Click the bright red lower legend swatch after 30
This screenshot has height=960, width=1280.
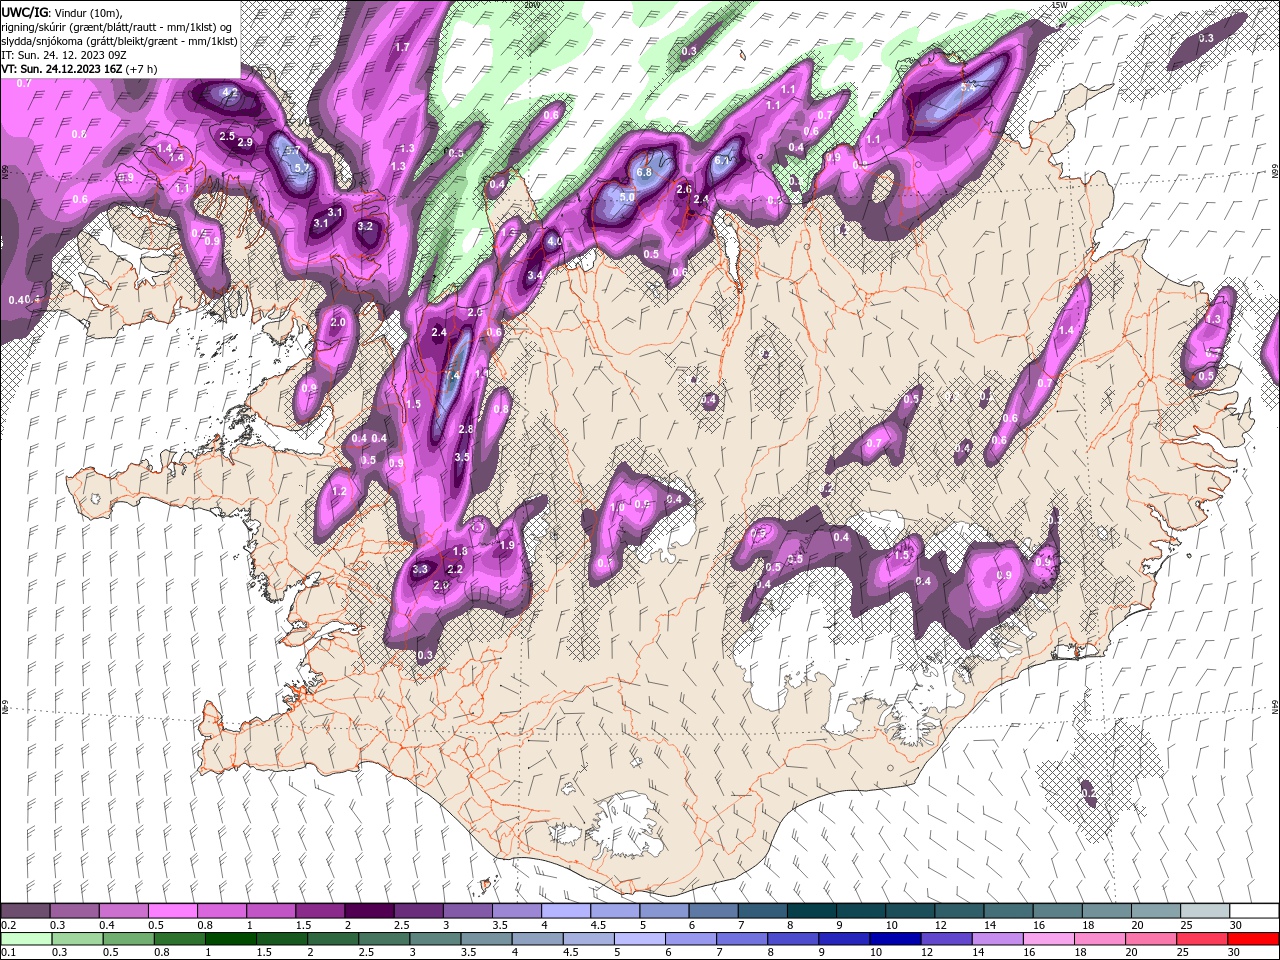tap(1252, 939)
